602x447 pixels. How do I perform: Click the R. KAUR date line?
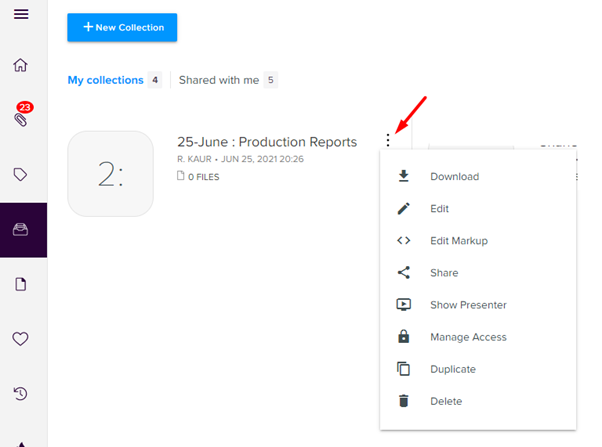point(240,159)
